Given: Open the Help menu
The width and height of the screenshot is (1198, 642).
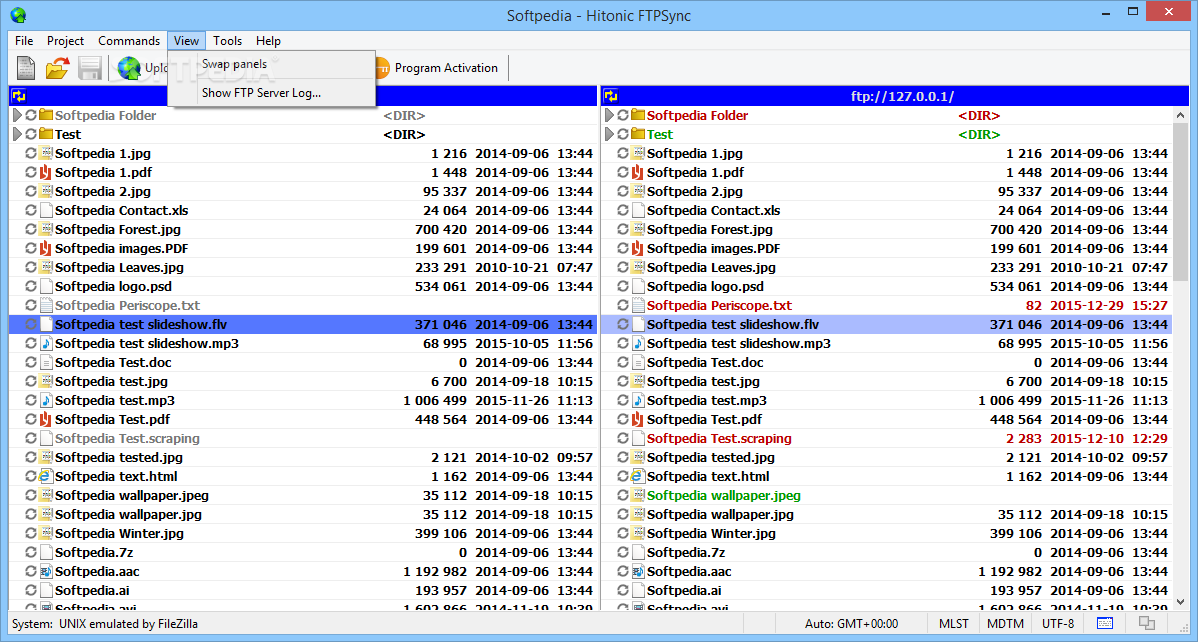Looking at the screenshot, I should click(x=268, y=41).
